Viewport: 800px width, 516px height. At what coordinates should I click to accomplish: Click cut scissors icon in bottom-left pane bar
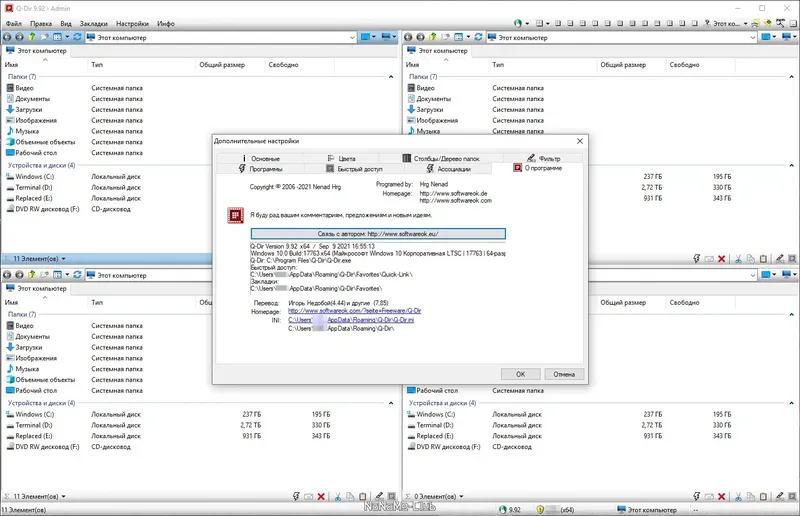pos(337,496)
